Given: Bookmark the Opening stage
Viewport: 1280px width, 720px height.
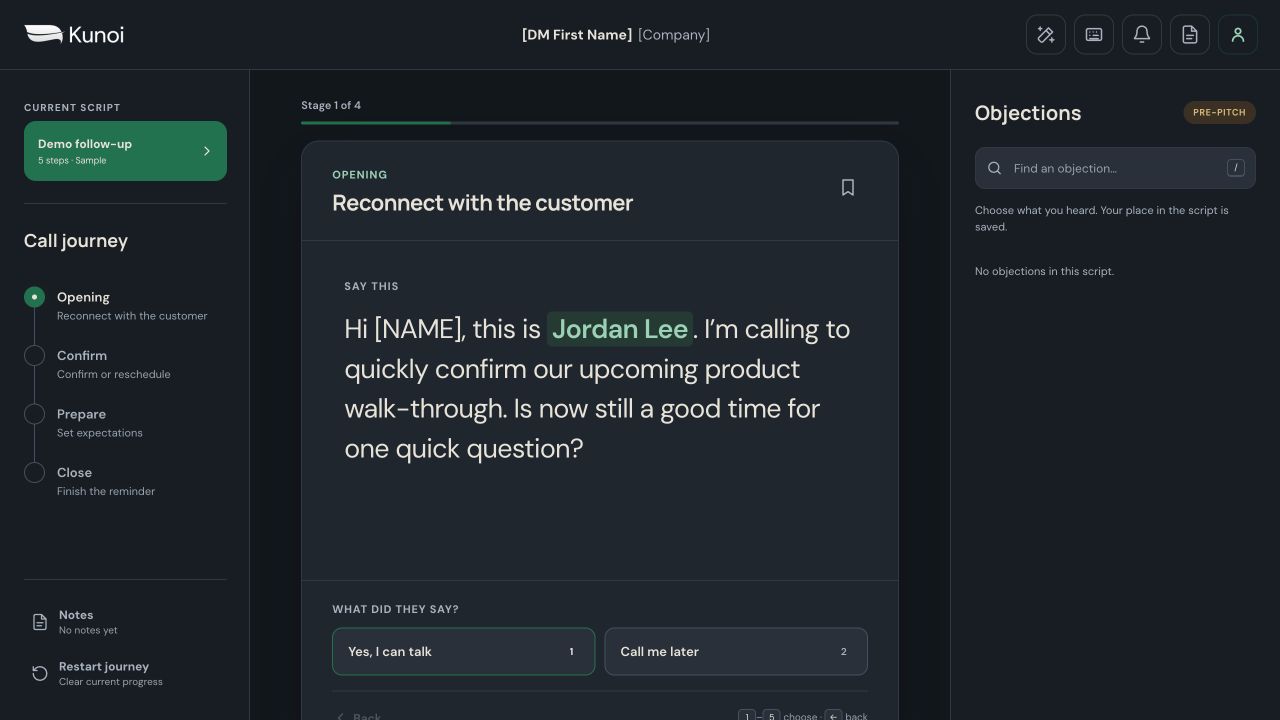Looking at the screenshot, I should [x=848, y=188].
